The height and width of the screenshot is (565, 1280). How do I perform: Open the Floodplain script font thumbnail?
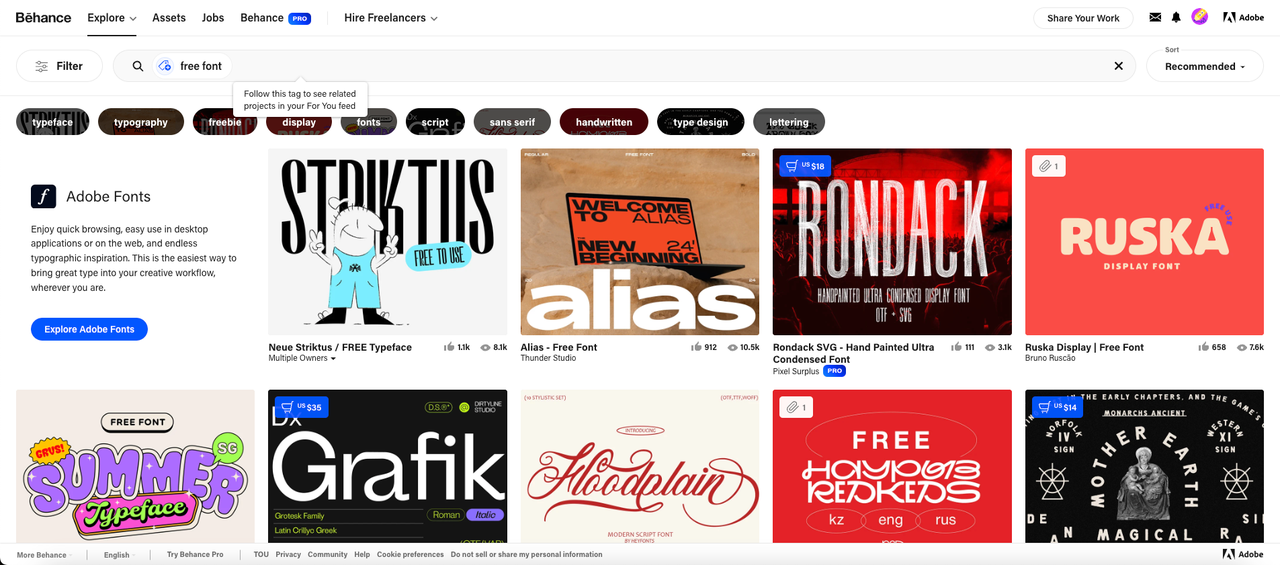pos(640,467)
